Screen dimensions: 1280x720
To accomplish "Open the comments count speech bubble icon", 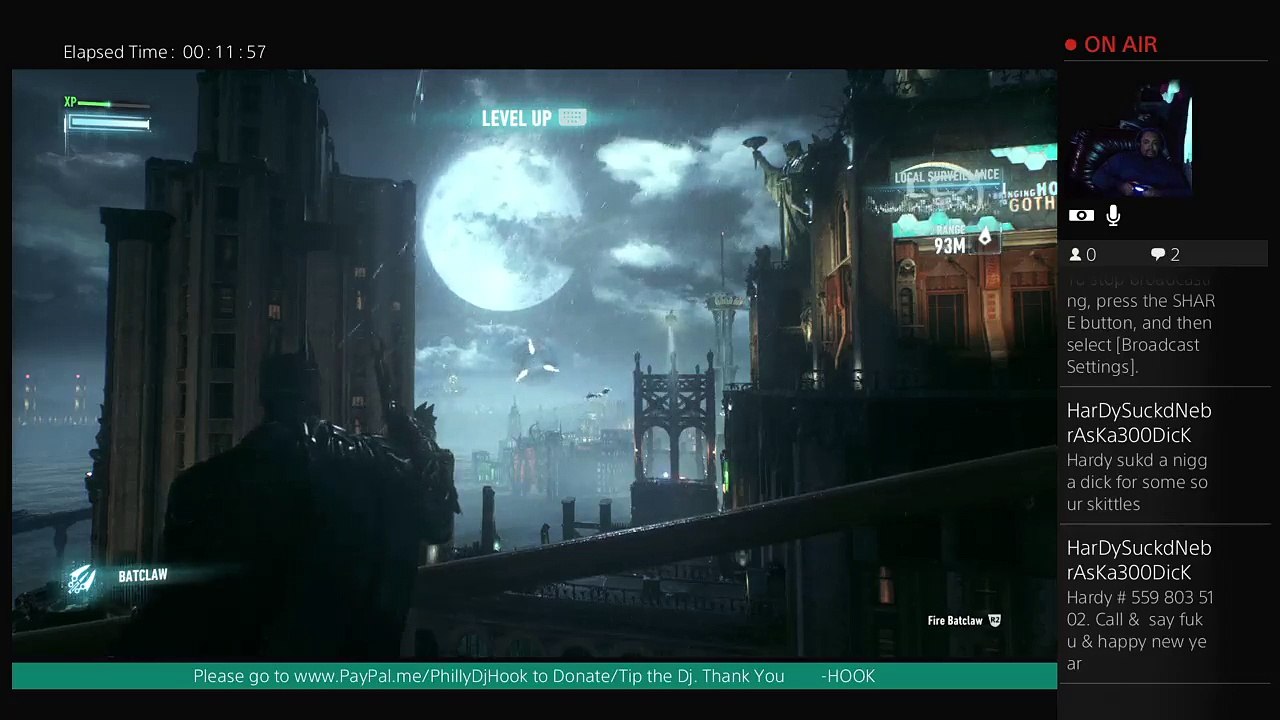I will click(x=1158, y=255).
